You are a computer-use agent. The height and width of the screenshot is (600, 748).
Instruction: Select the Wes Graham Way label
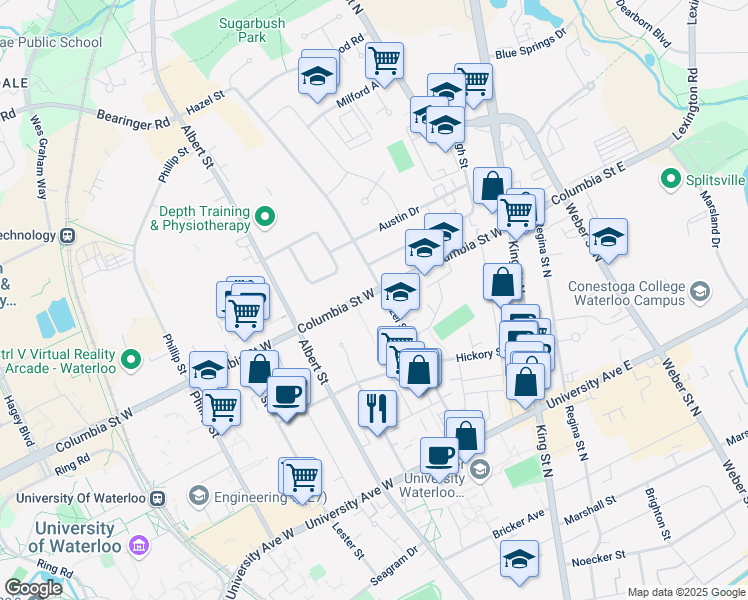(39, 157)
